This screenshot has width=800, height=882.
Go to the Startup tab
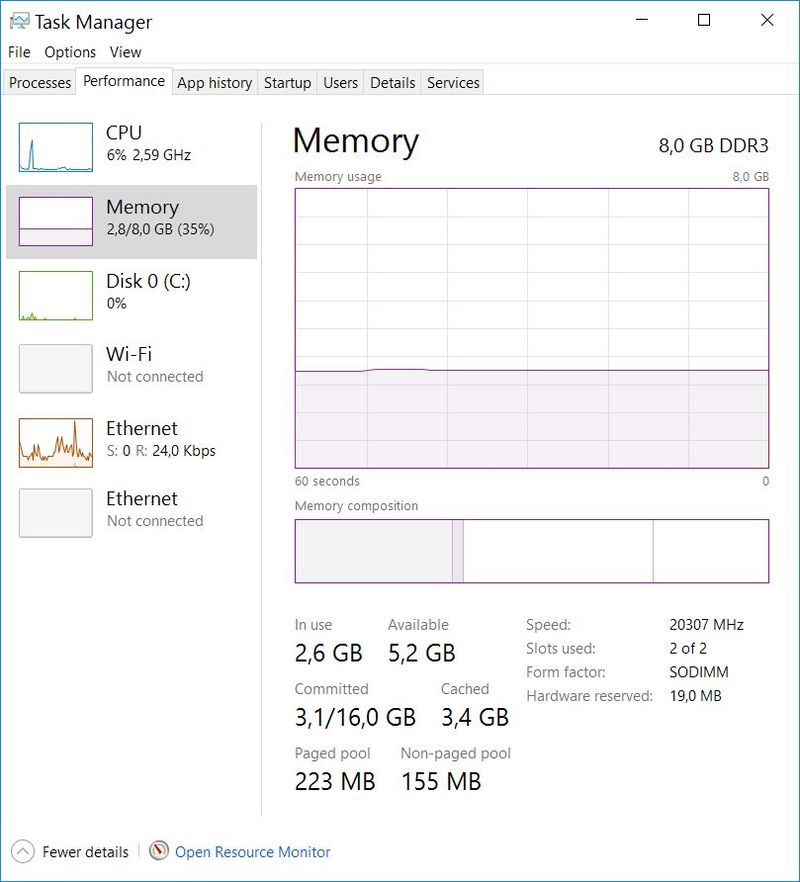tap(287, 83)
